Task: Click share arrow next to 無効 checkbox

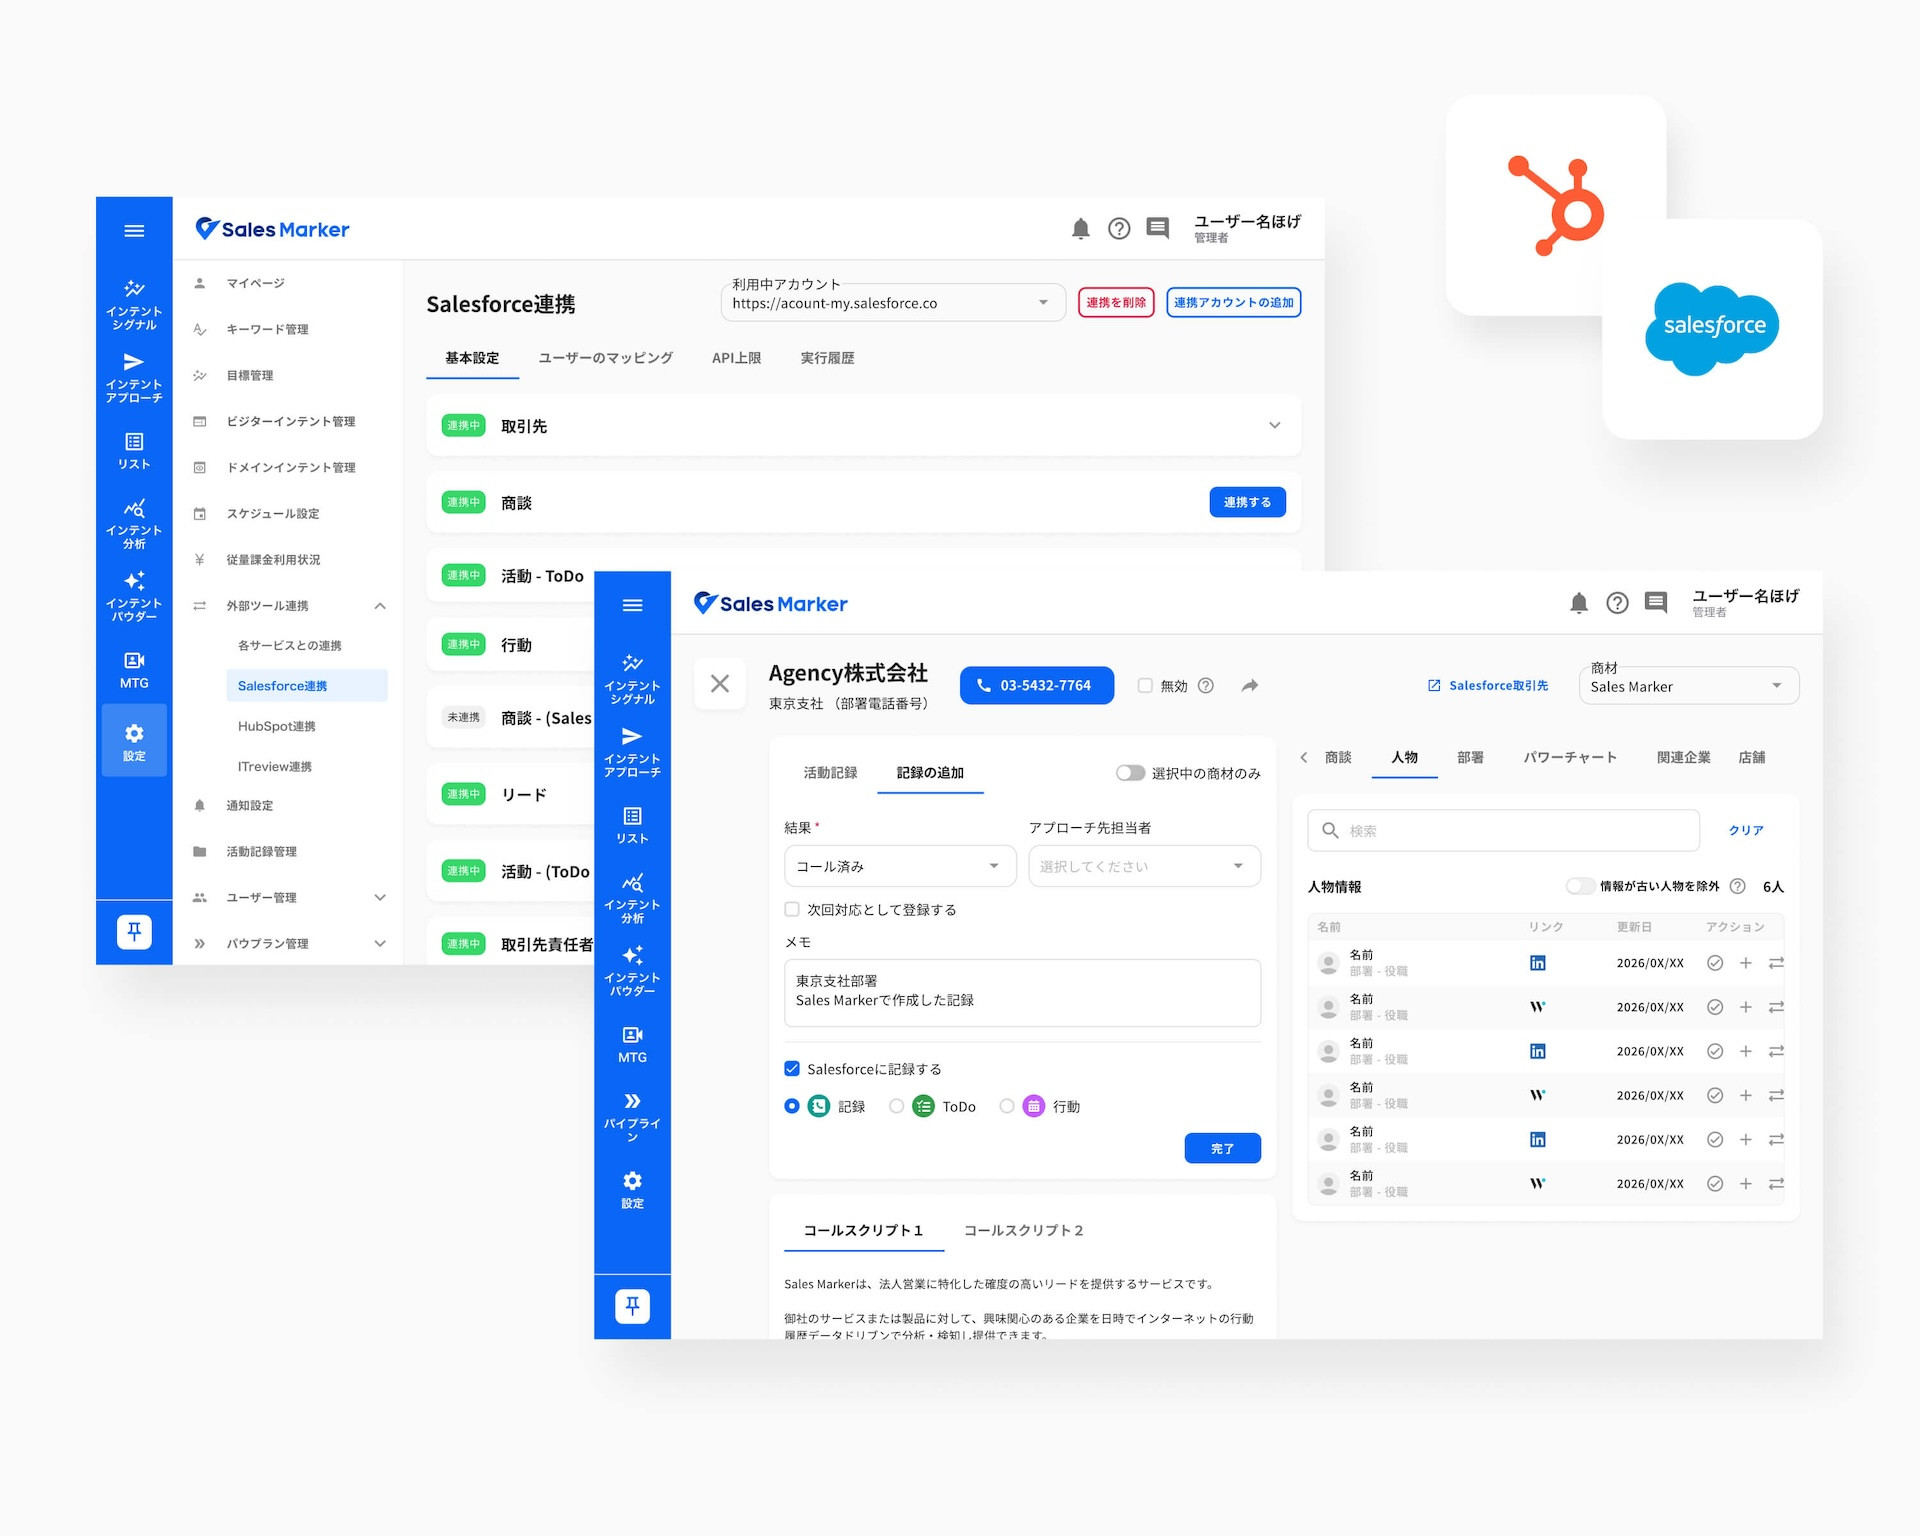Action: pos(1249,686)
